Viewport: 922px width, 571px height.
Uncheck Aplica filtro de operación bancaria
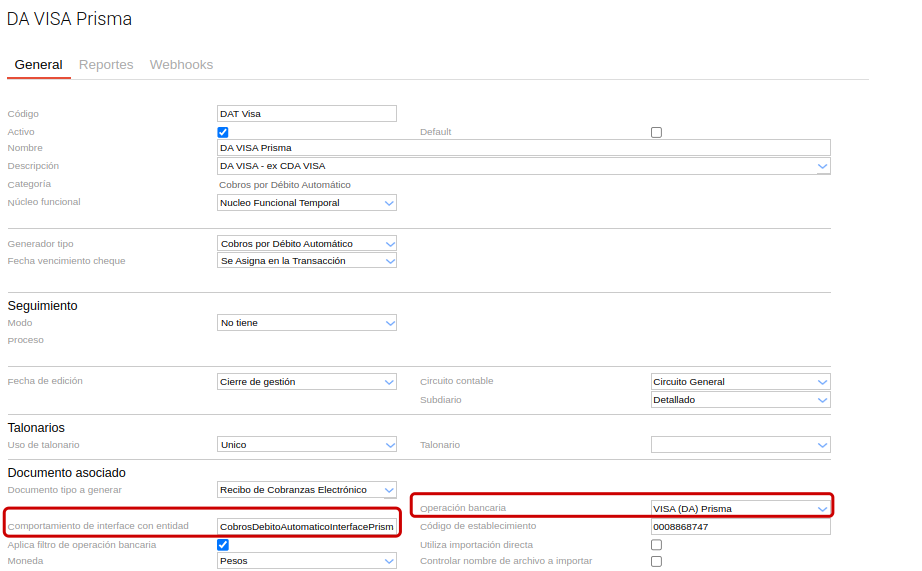pyautogui.click(x=223, y=545)
